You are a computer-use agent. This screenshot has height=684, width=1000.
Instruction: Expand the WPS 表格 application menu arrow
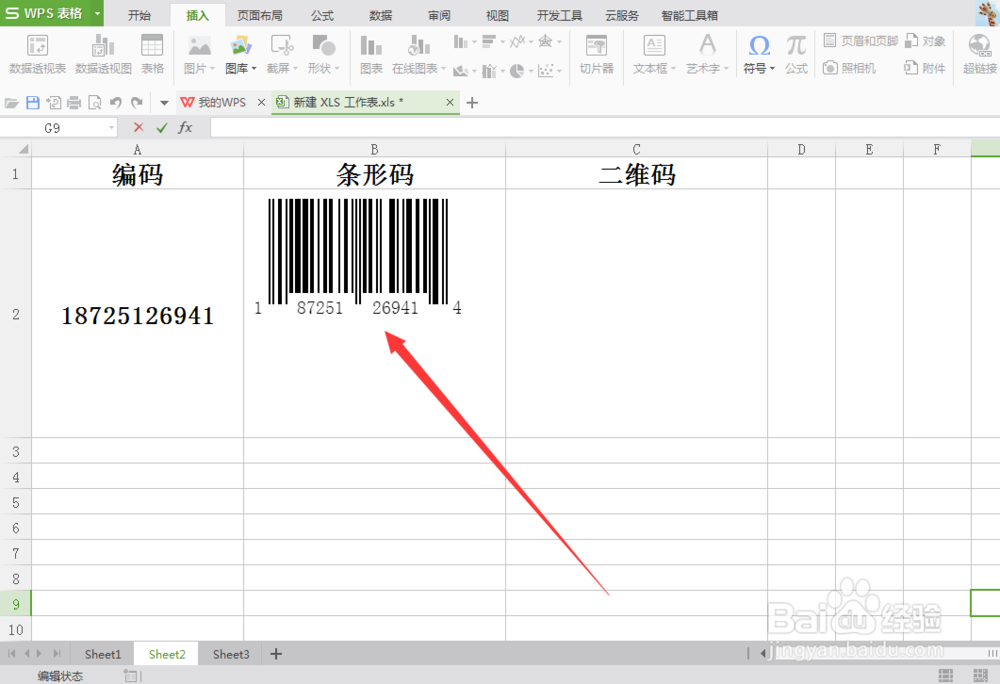pos(98,13)
